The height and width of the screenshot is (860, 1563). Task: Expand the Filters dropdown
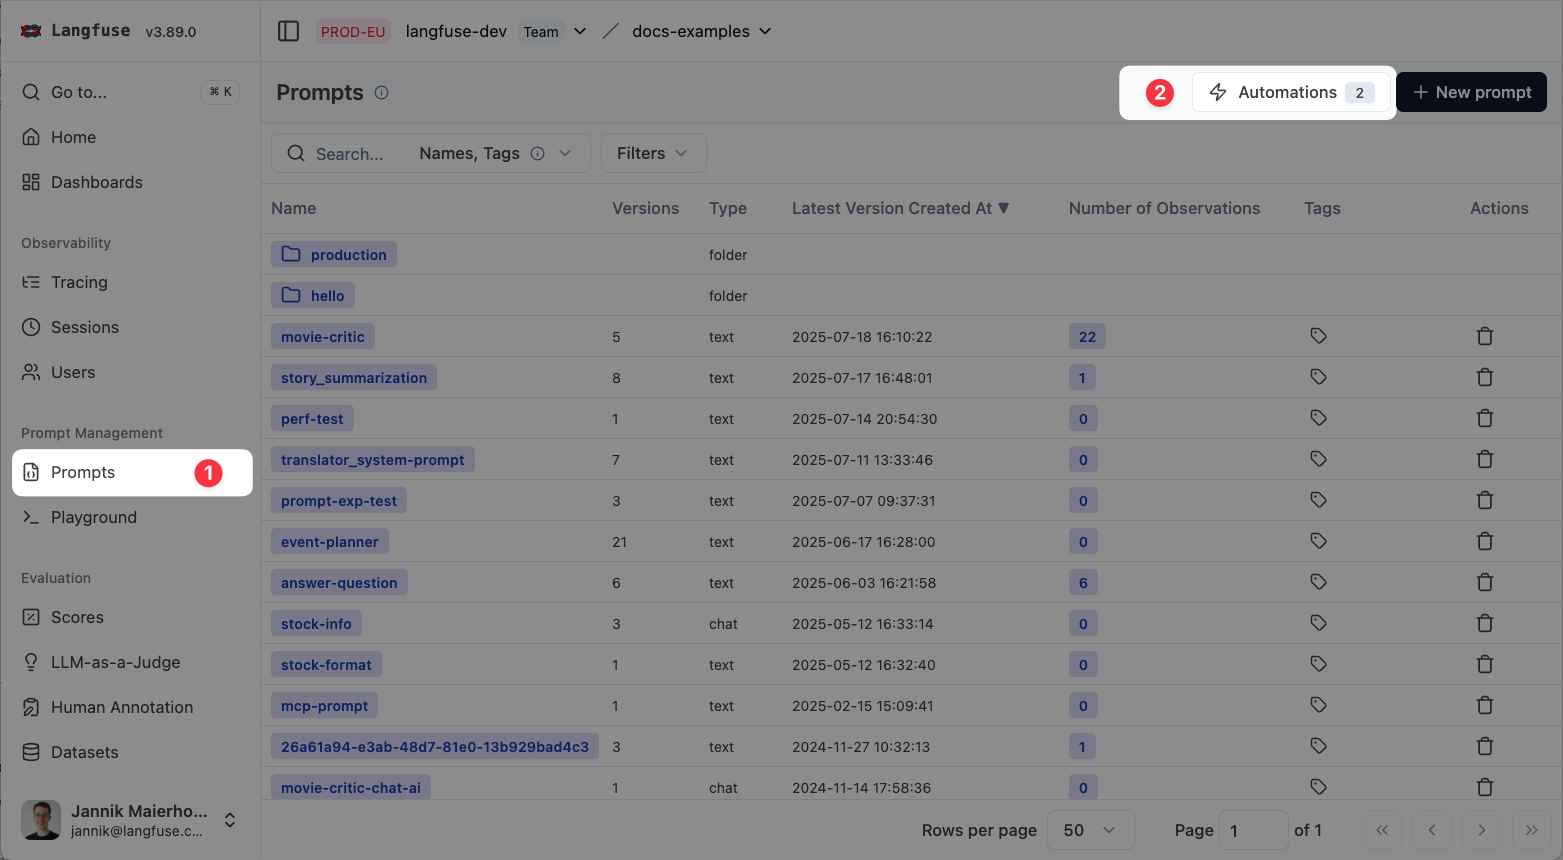pyautogui.click(x=652, y=153)
